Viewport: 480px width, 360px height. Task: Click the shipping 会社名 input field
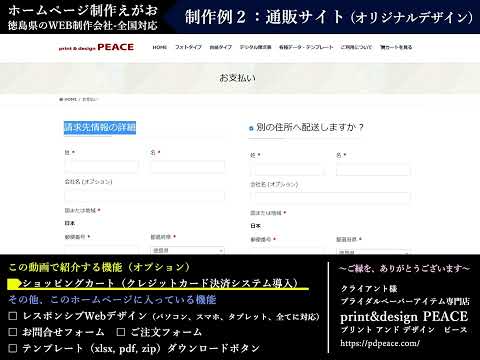click(330, 198)
